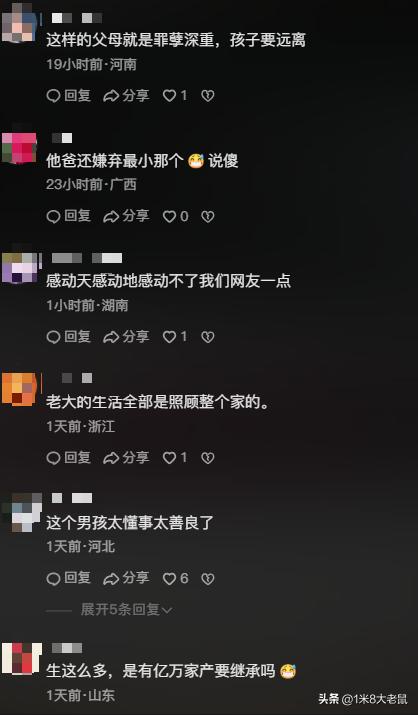
Task: Reply to the 广西 comment about 他爸
Action: point(69,216)
